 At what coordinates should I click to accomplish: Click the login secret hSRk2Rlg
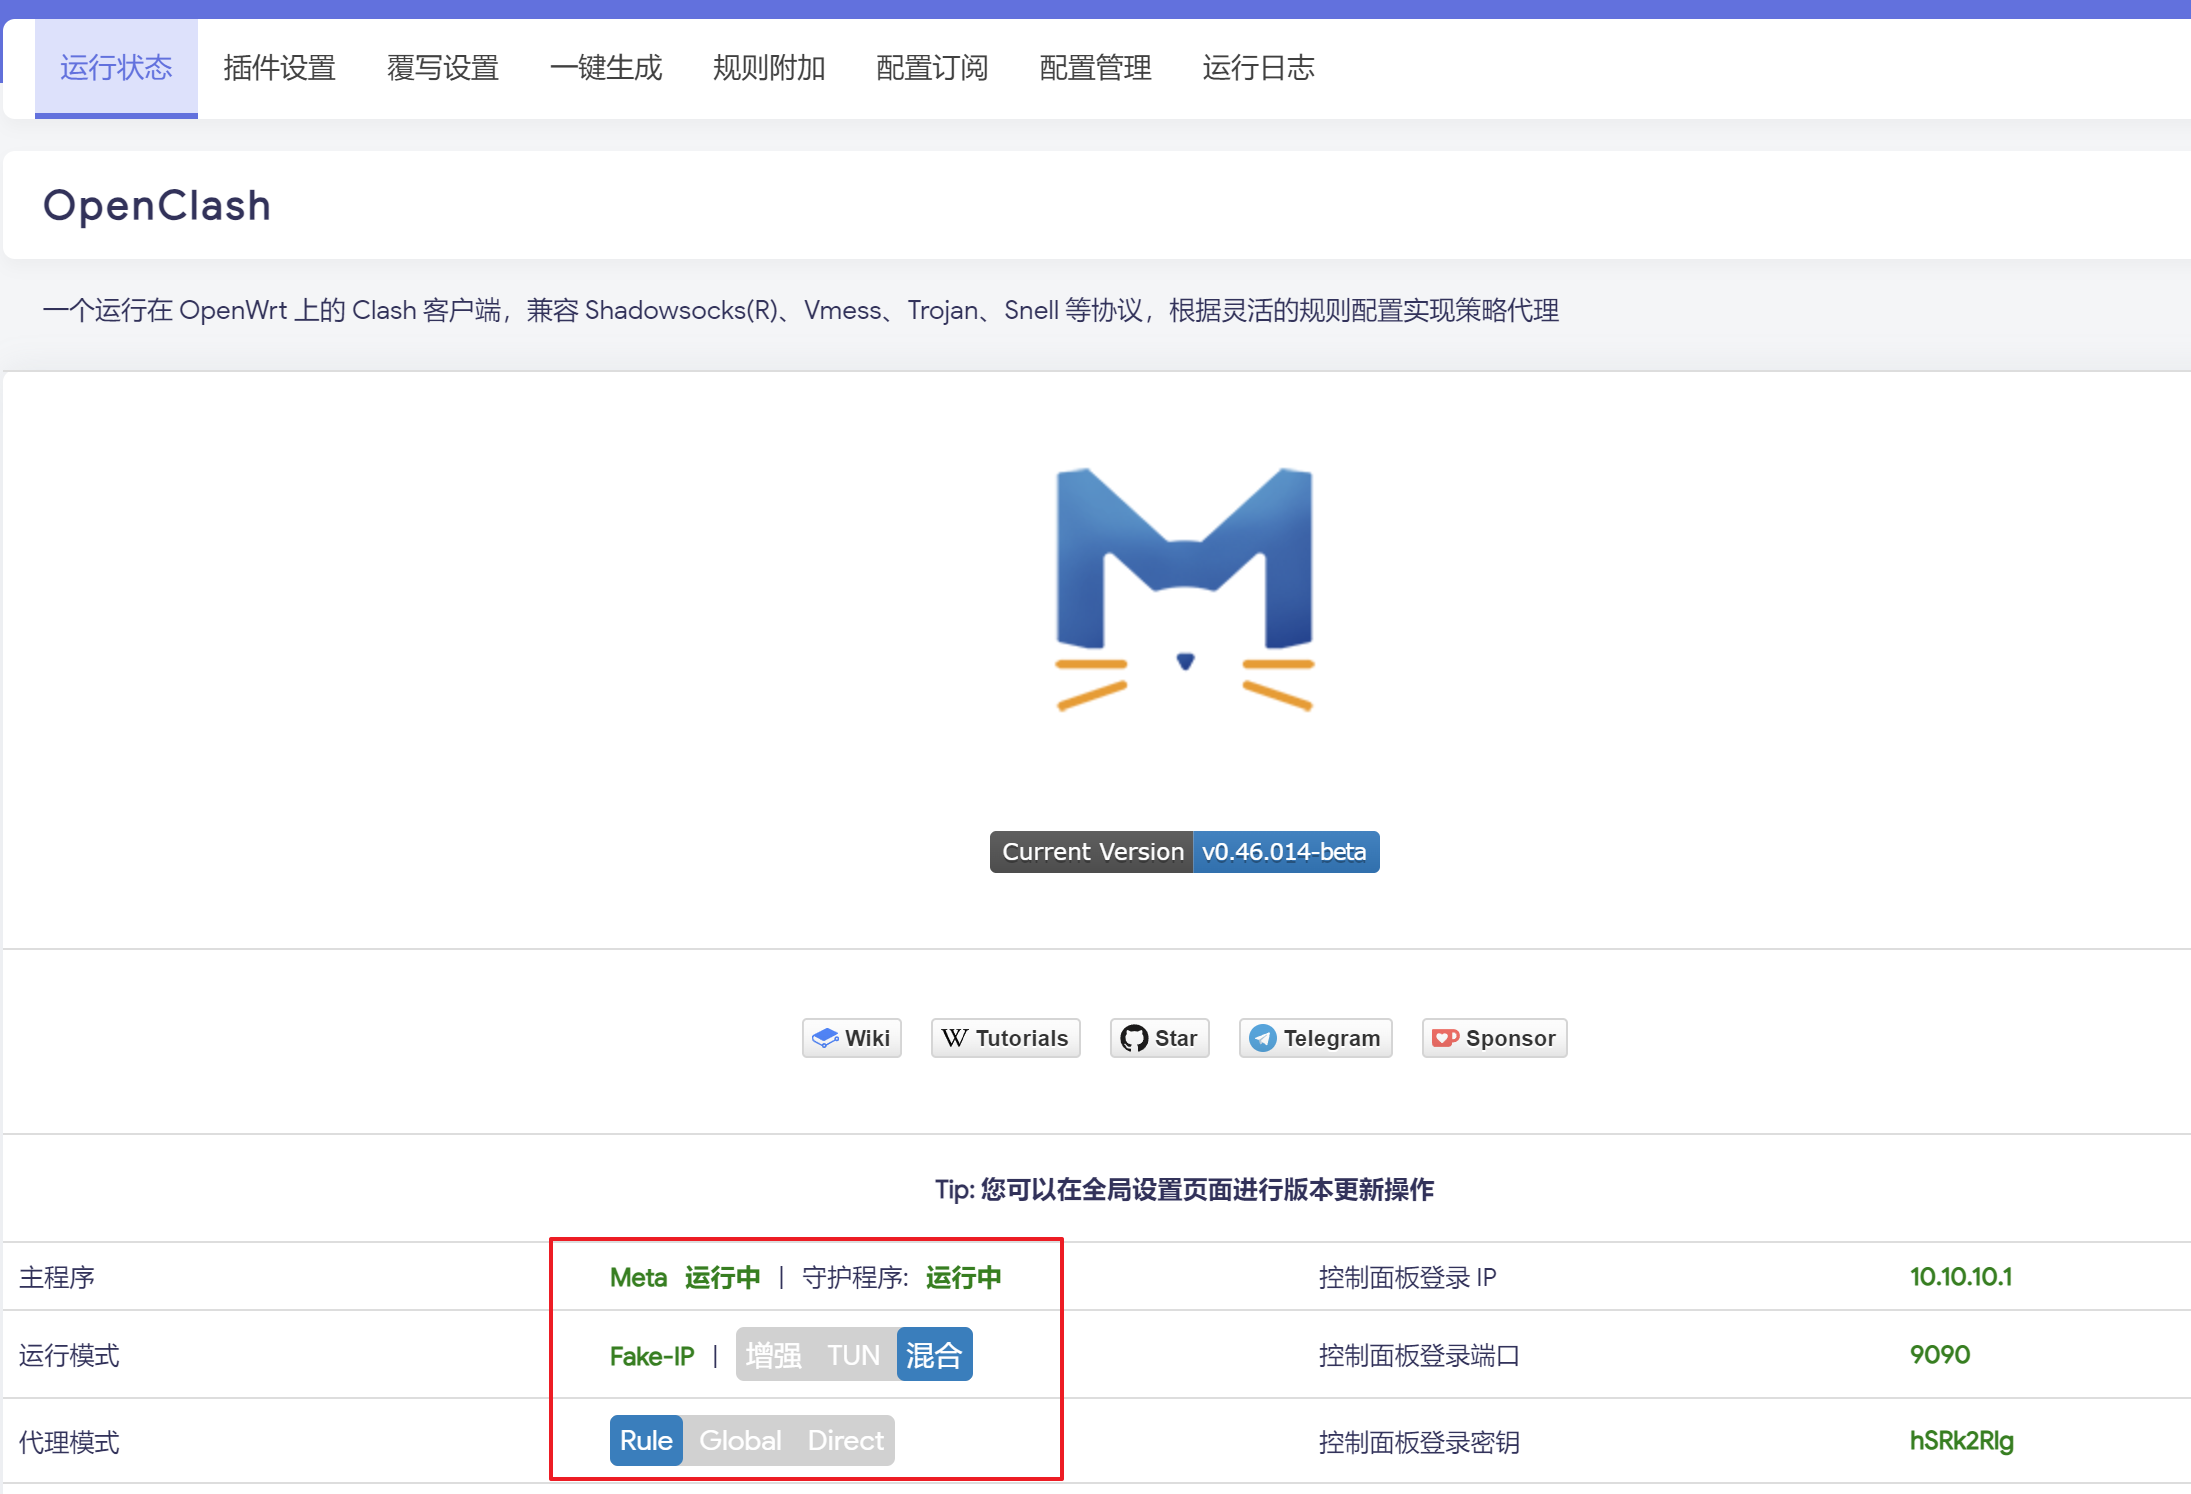[x=1962, y=1441]
